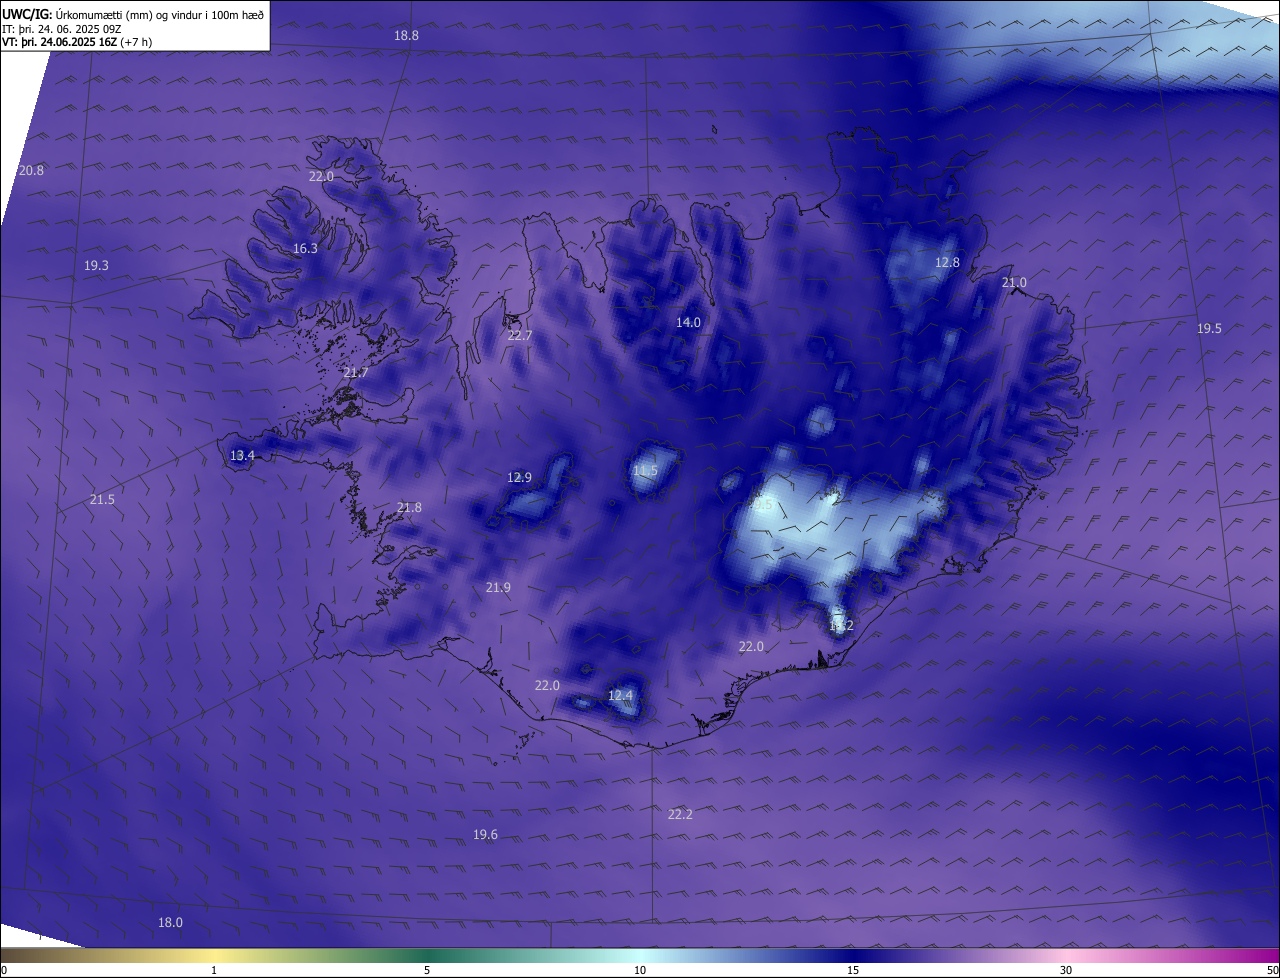Click the '10' label on the color scale
Image resolution: width=1280 pixels, height=978 pixels.
640,970
